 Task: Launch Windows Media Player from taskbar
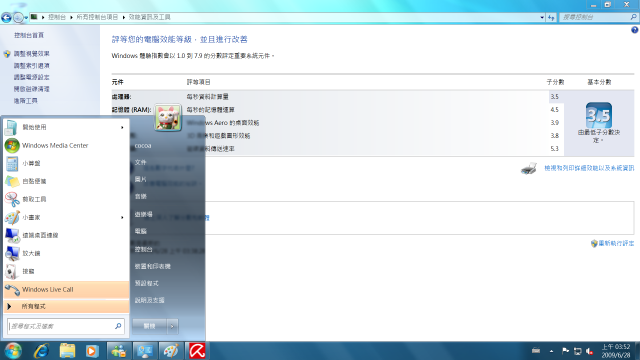[92, 351]
